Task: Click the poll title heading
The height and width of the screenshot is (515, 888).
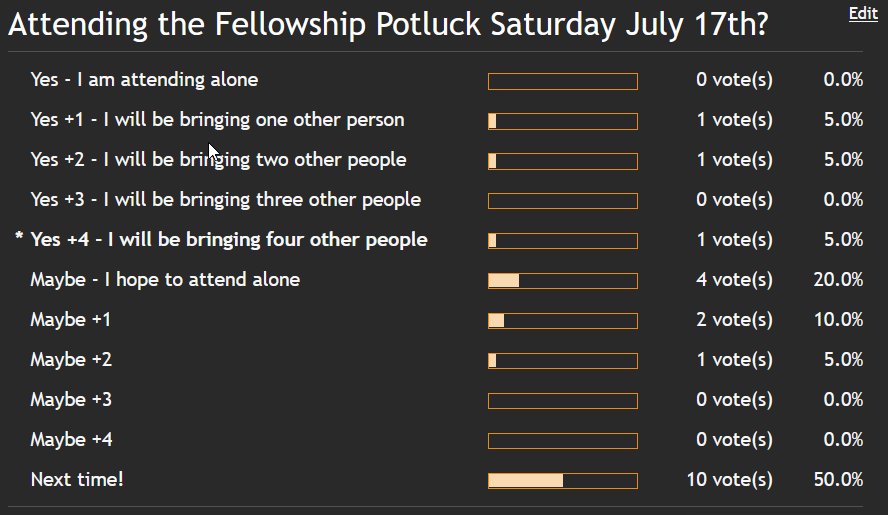Action: tap(388, 24)
